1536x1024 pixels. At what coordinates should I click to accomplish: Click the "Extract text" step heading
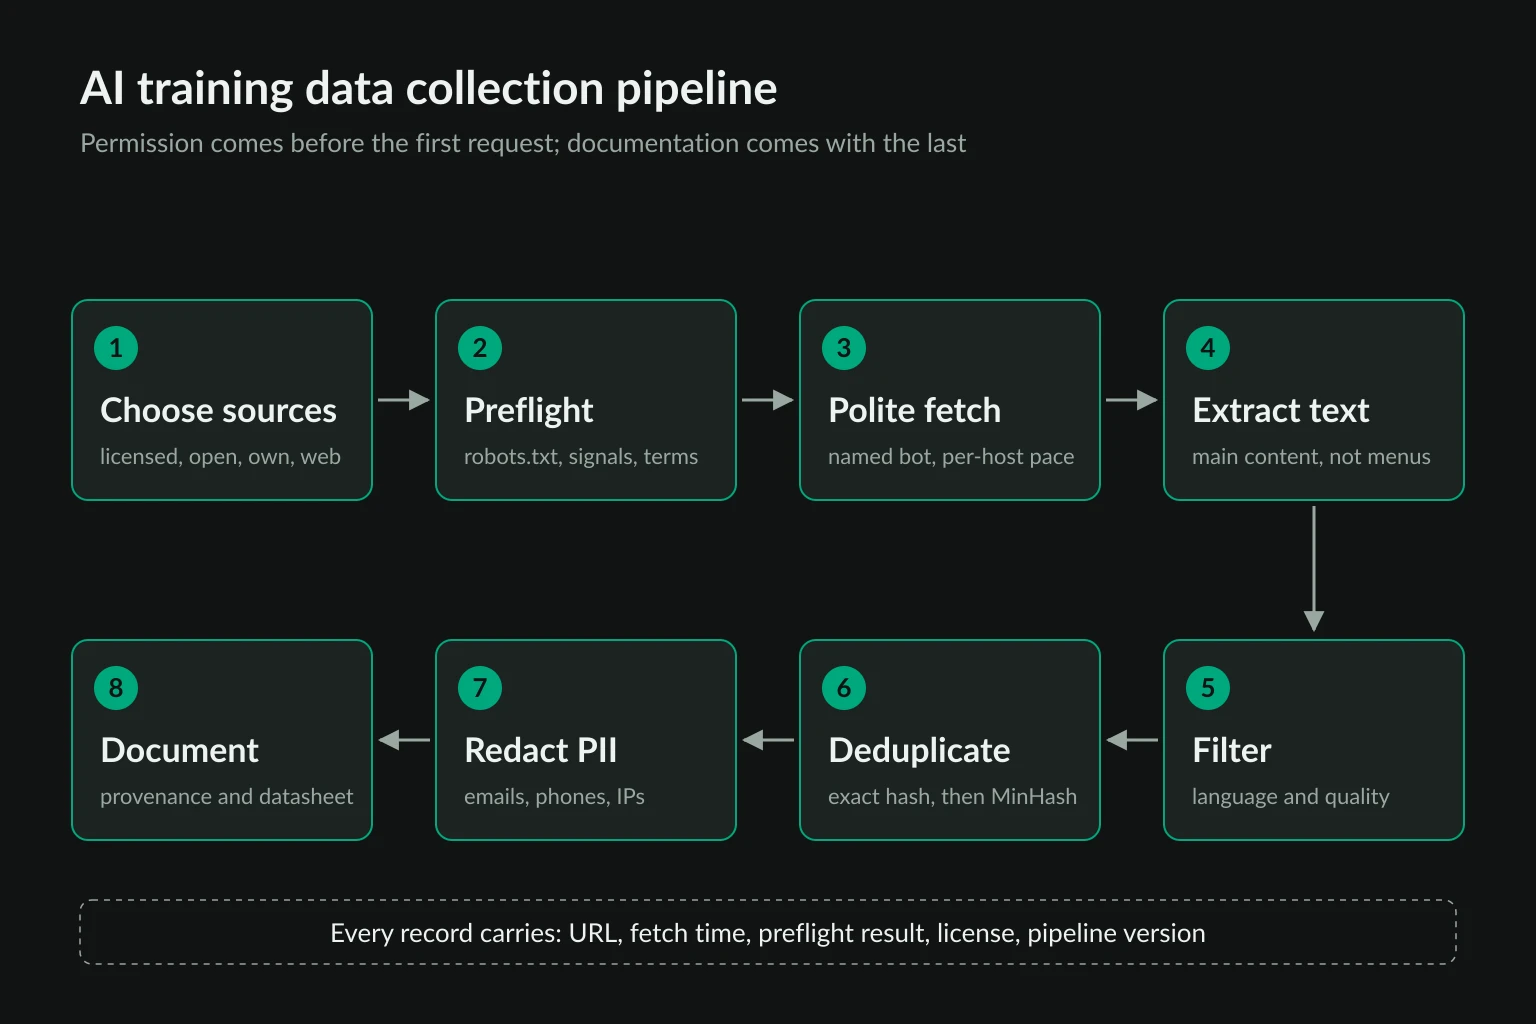coord(1281,410)
